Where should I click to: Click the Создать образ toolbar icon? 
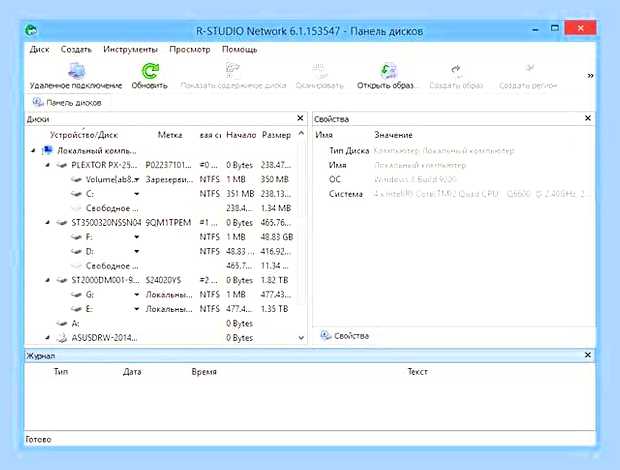point(456,70)
